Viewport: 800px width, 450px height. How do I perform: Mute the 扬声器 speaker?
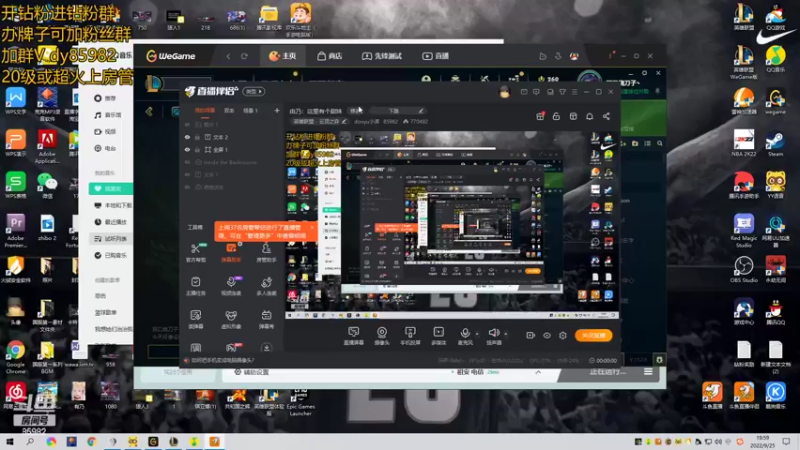(x=493, y=336)
